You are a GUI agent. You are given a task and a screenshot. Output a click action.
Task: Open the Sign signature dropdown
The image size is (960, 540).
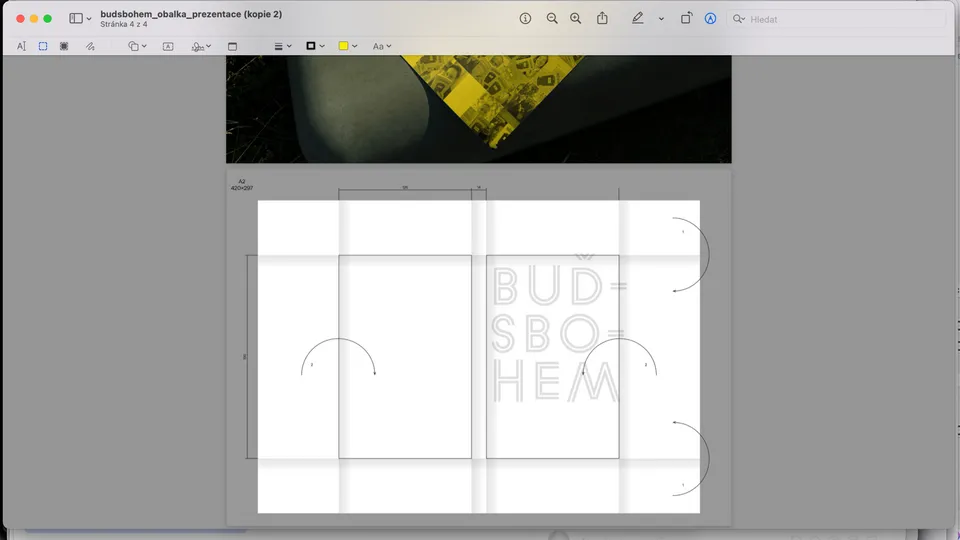(x=201, y=46)
